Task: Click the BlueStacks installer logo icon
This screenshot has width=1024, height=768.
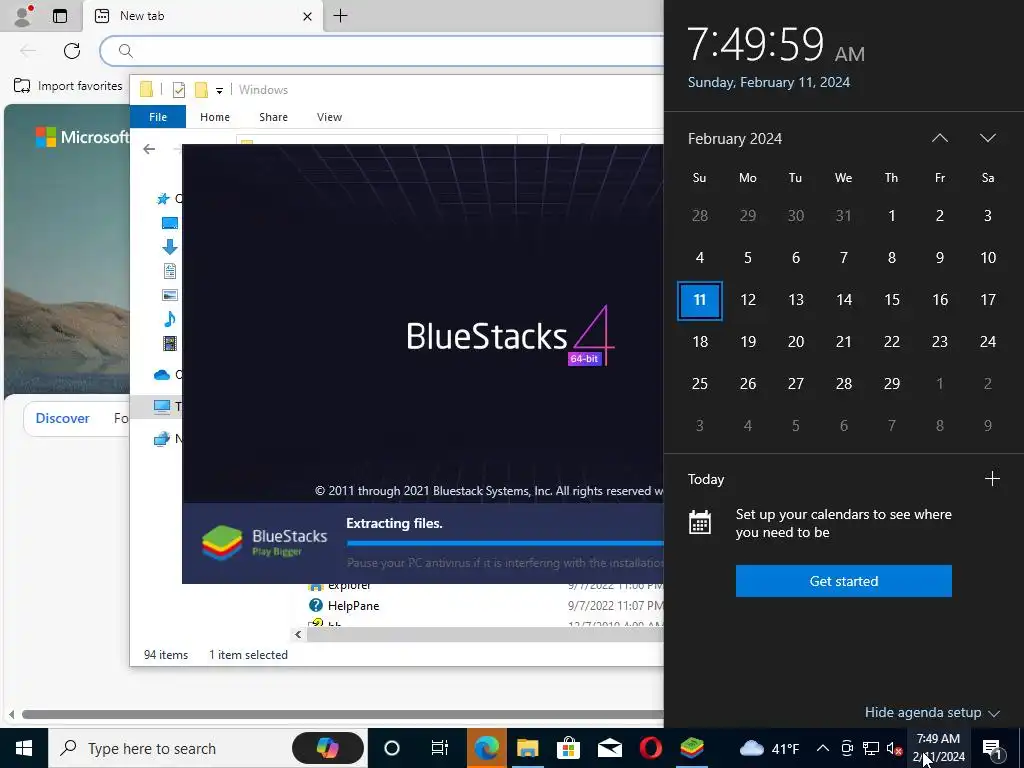Action: coord(223,543)
